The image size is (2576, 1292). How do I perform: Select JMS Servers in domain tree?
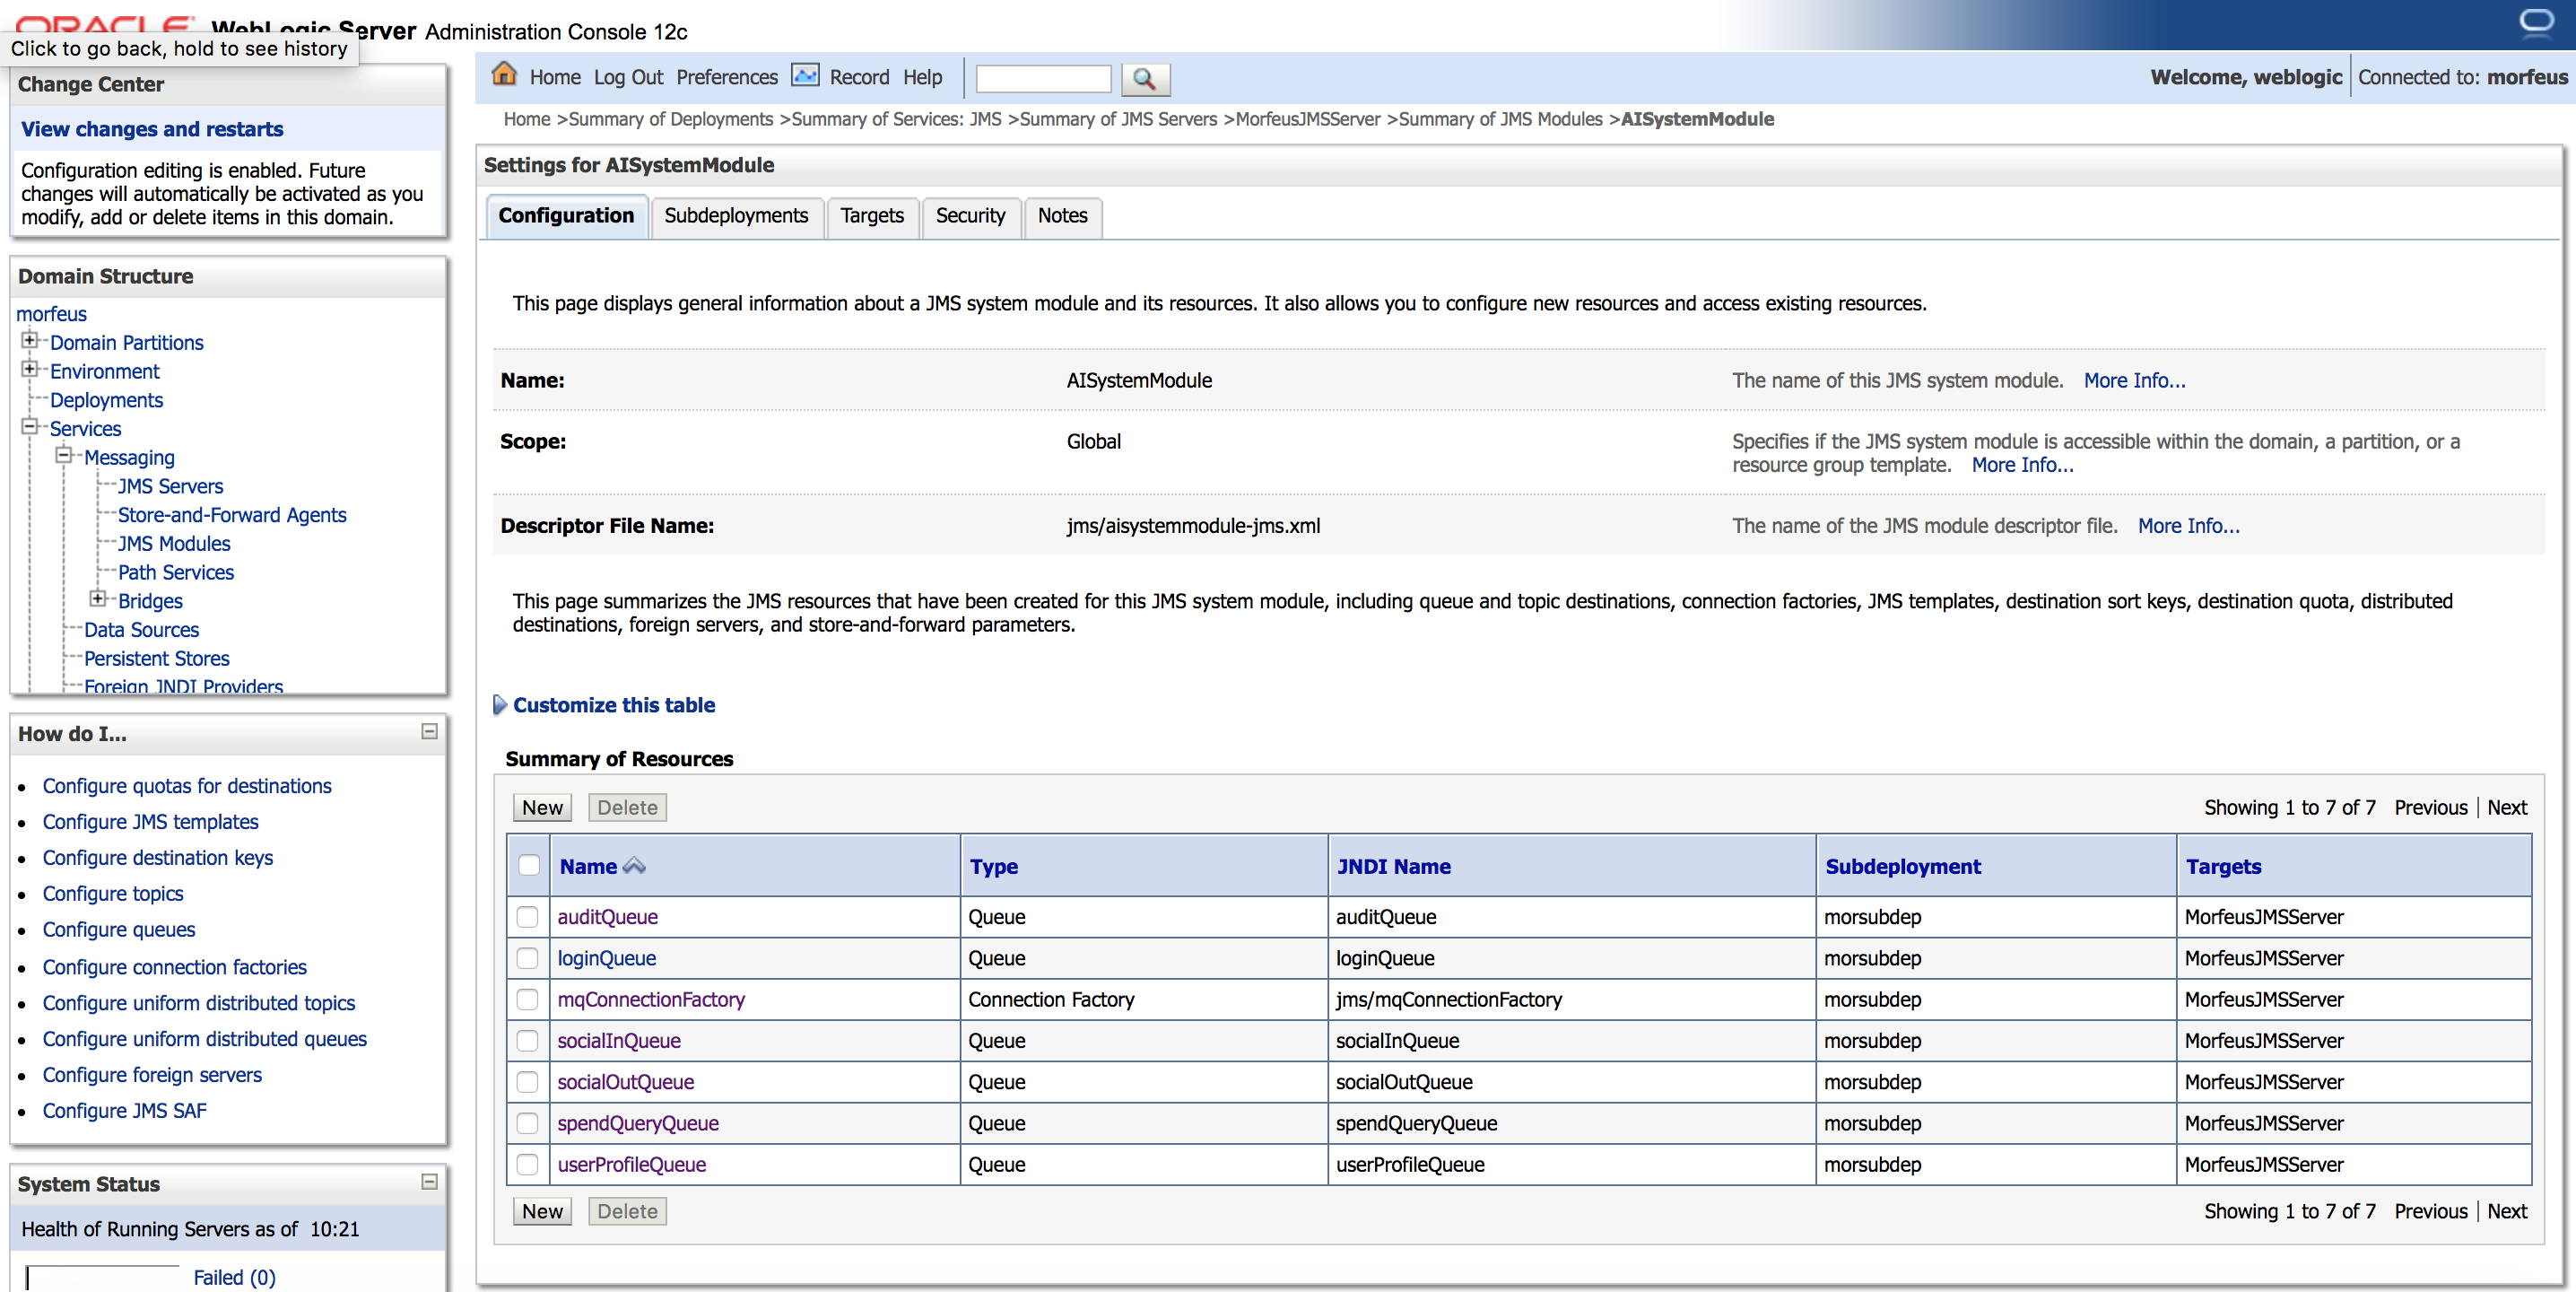point(170,486)
